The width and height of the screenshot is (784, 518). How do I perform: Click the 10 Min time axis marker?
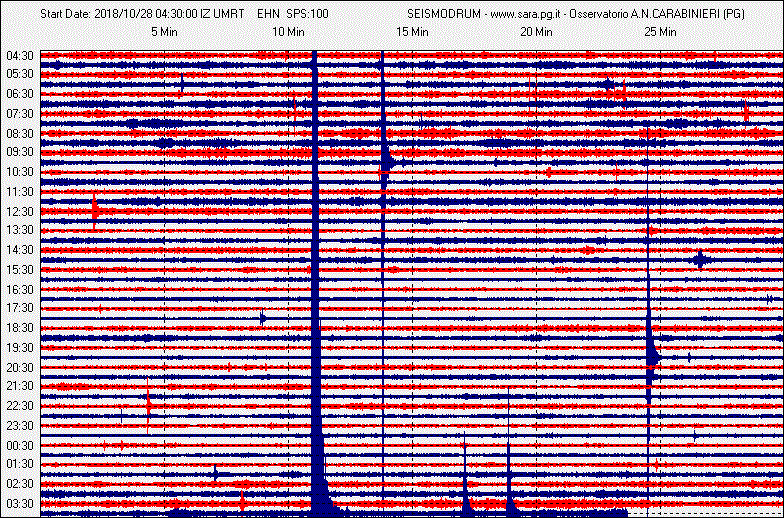(x=288, y=32)
